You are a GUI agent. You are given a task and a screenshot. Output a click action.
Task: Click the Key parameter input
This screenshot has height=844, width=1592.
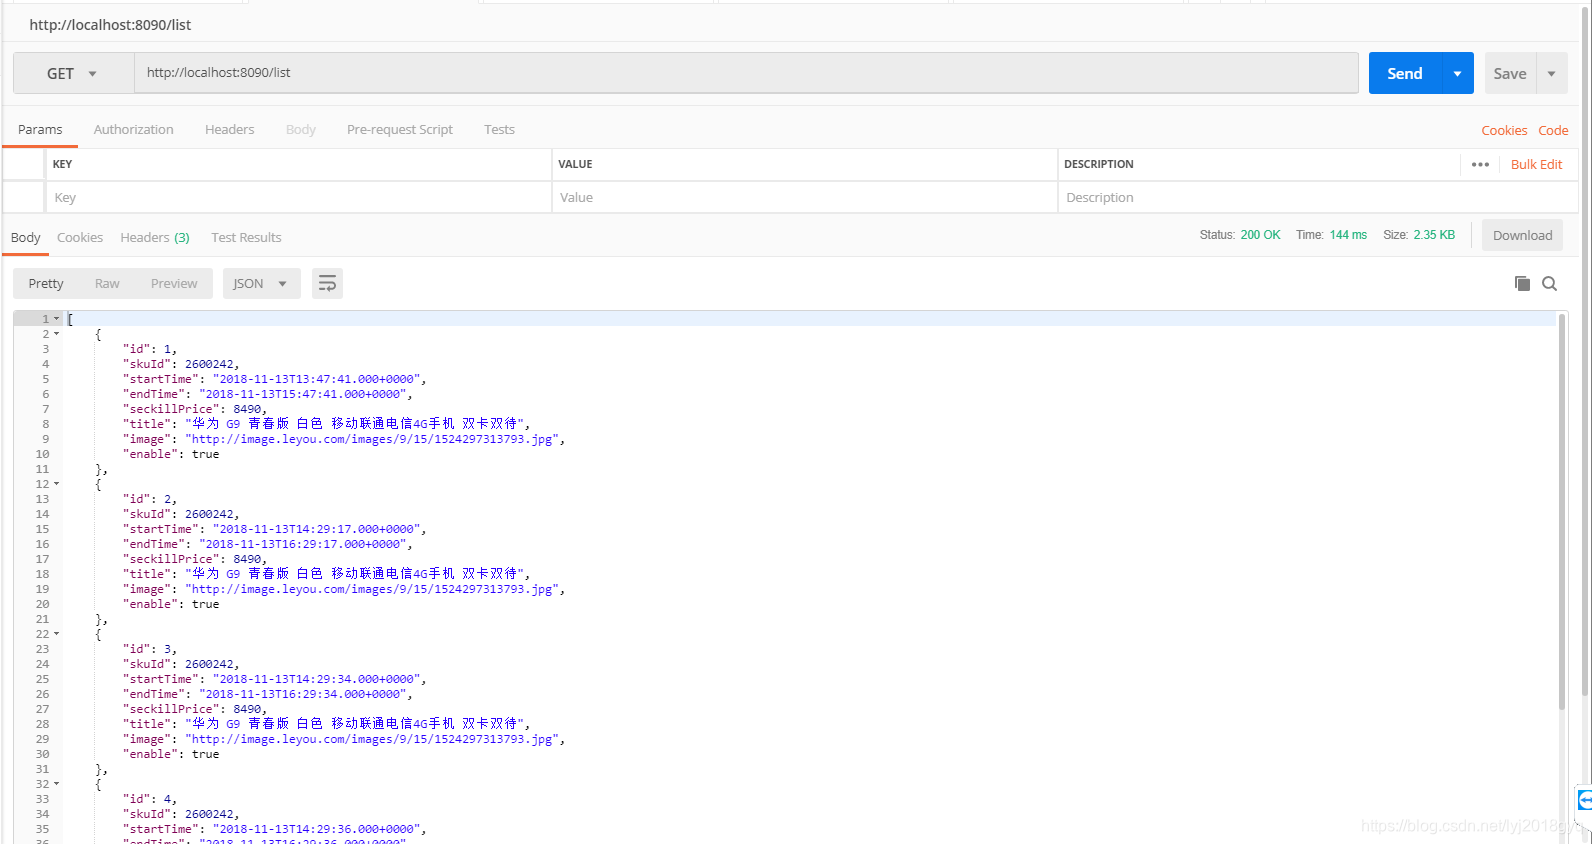(298, 198)
